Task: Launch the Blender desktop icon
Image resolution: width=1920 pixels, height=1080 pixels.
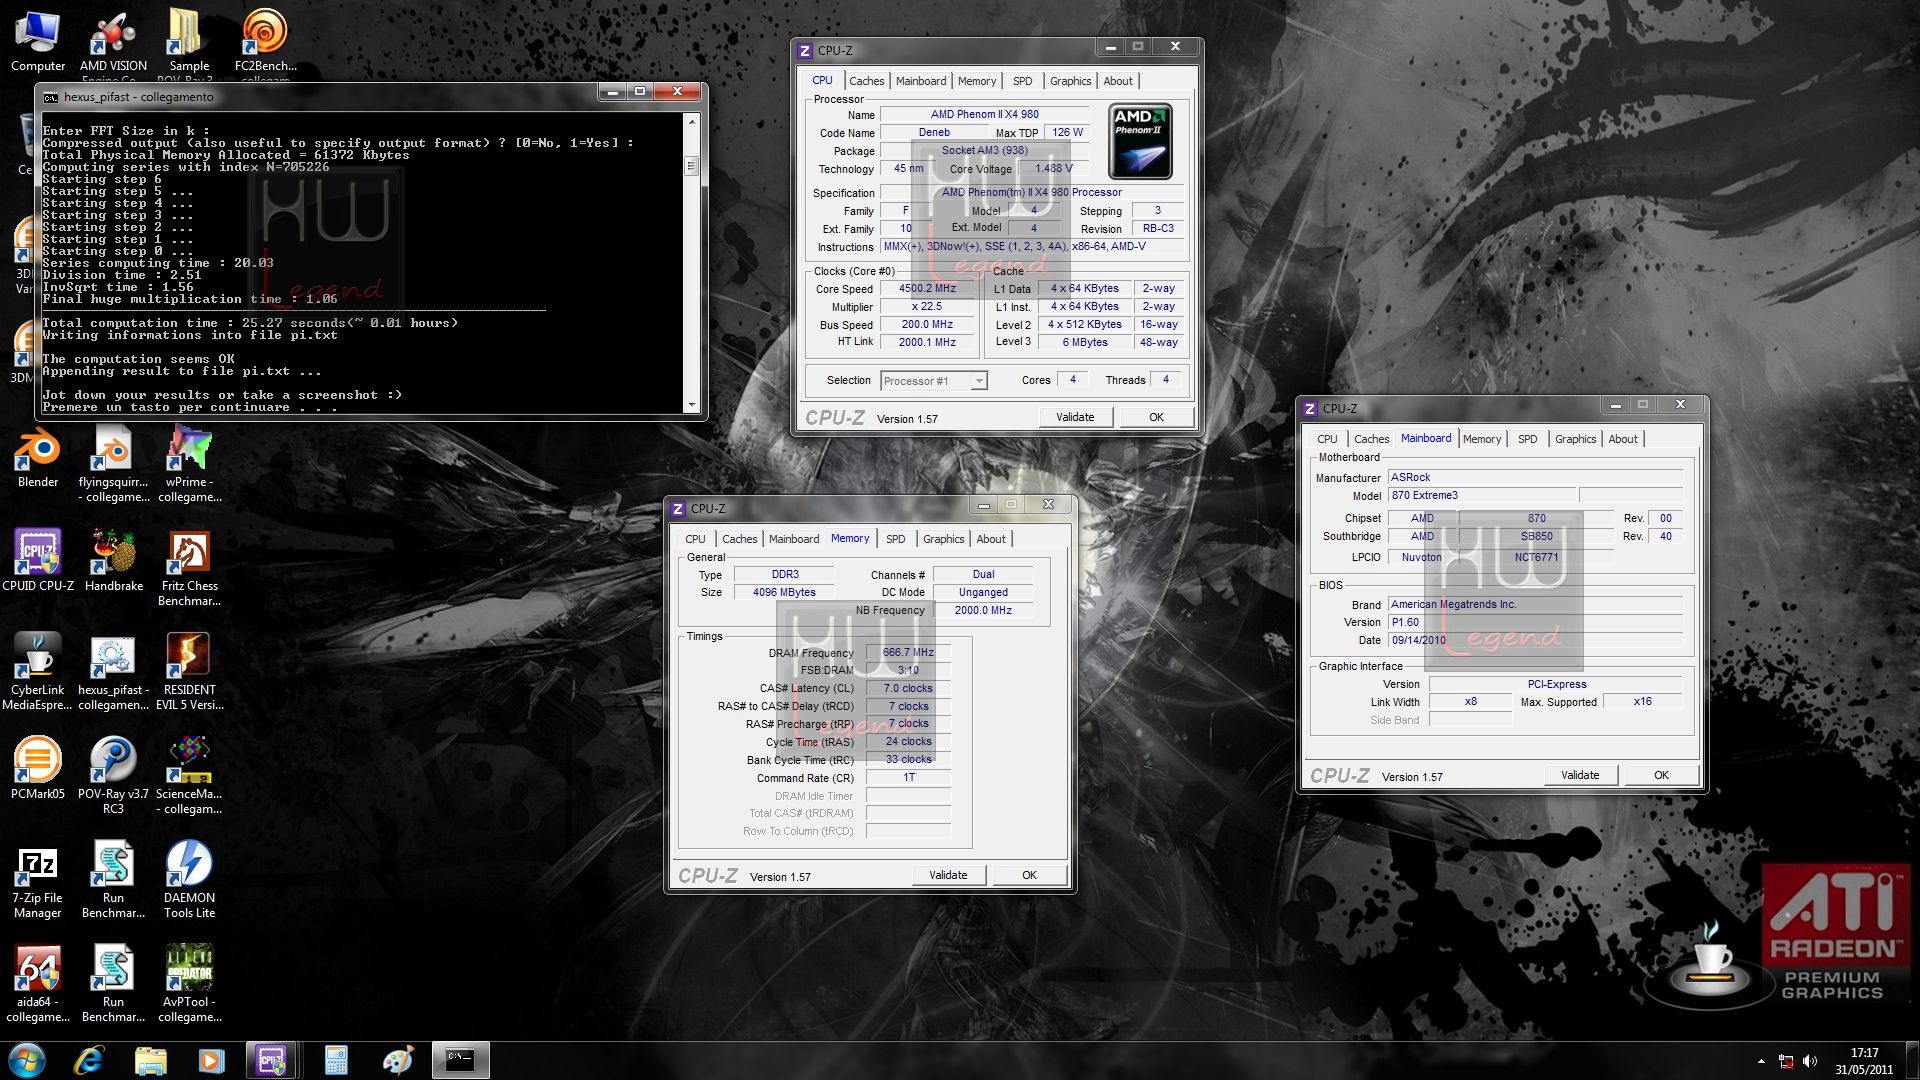Action: click(38, 456)
